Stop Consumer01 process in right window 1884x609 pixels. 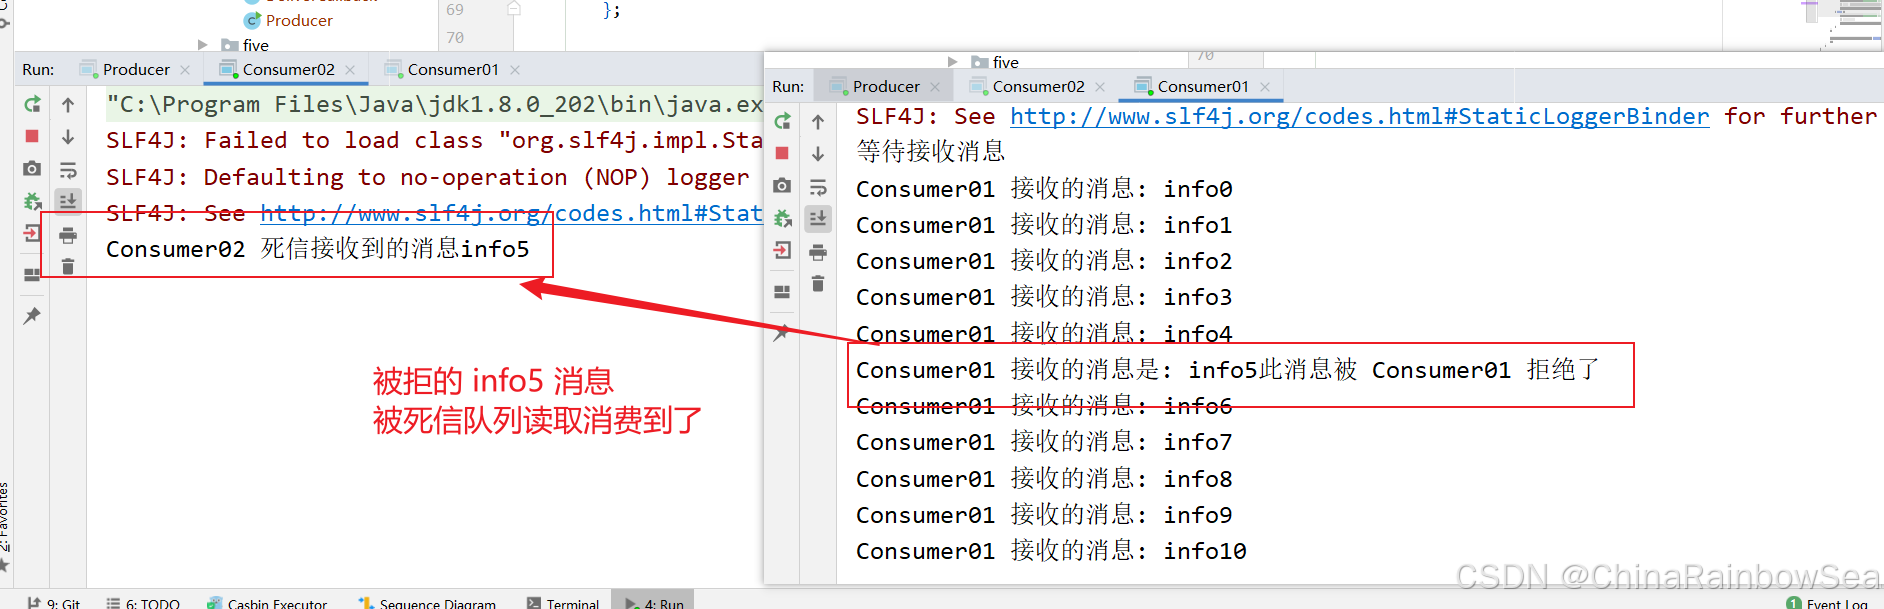(x=782, y=153)
